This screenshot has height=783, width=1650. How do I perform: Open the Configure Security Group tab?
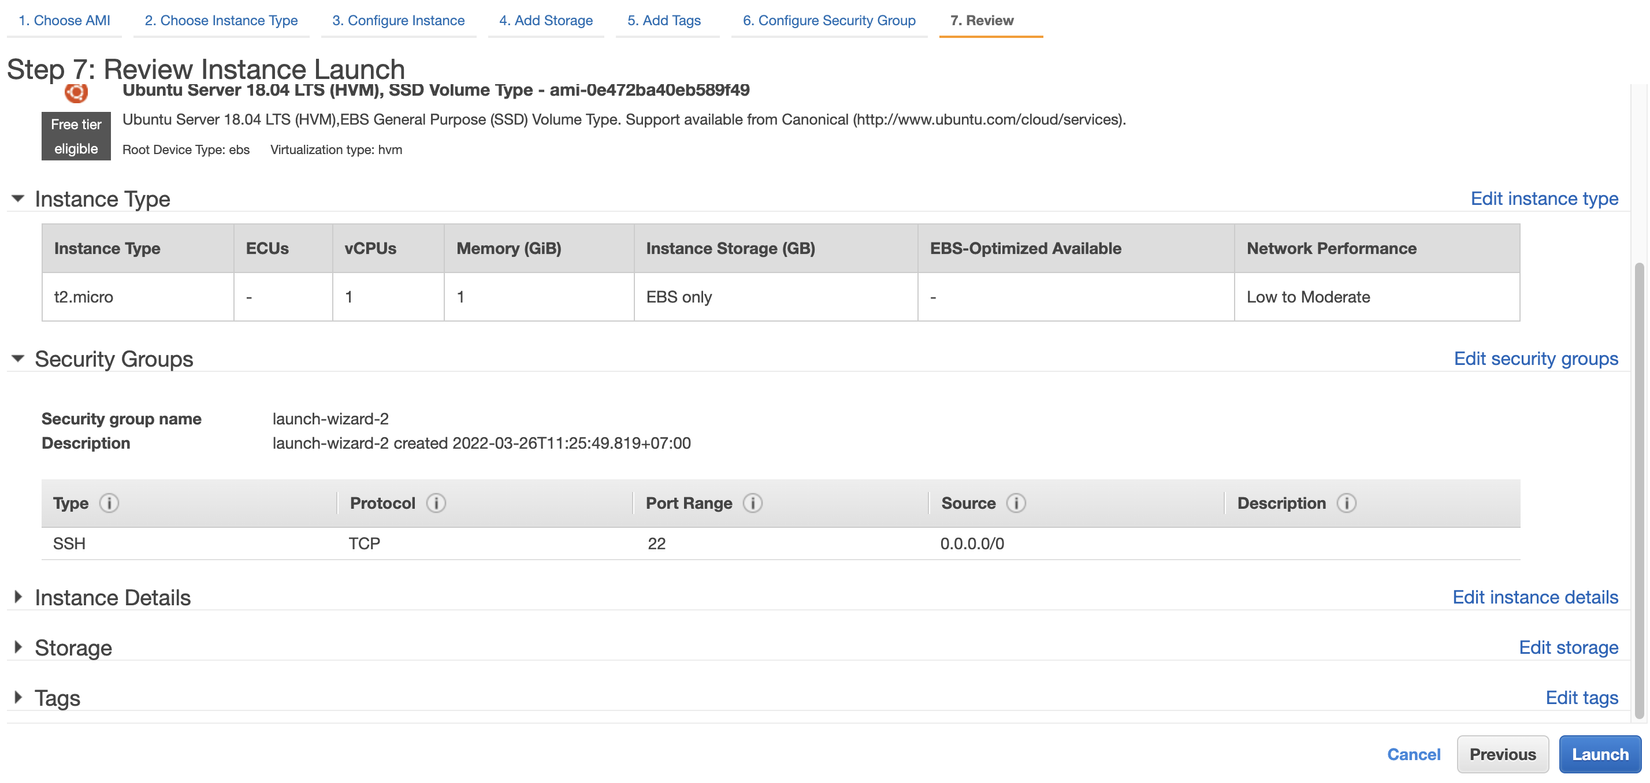click(x=829, y=20)
